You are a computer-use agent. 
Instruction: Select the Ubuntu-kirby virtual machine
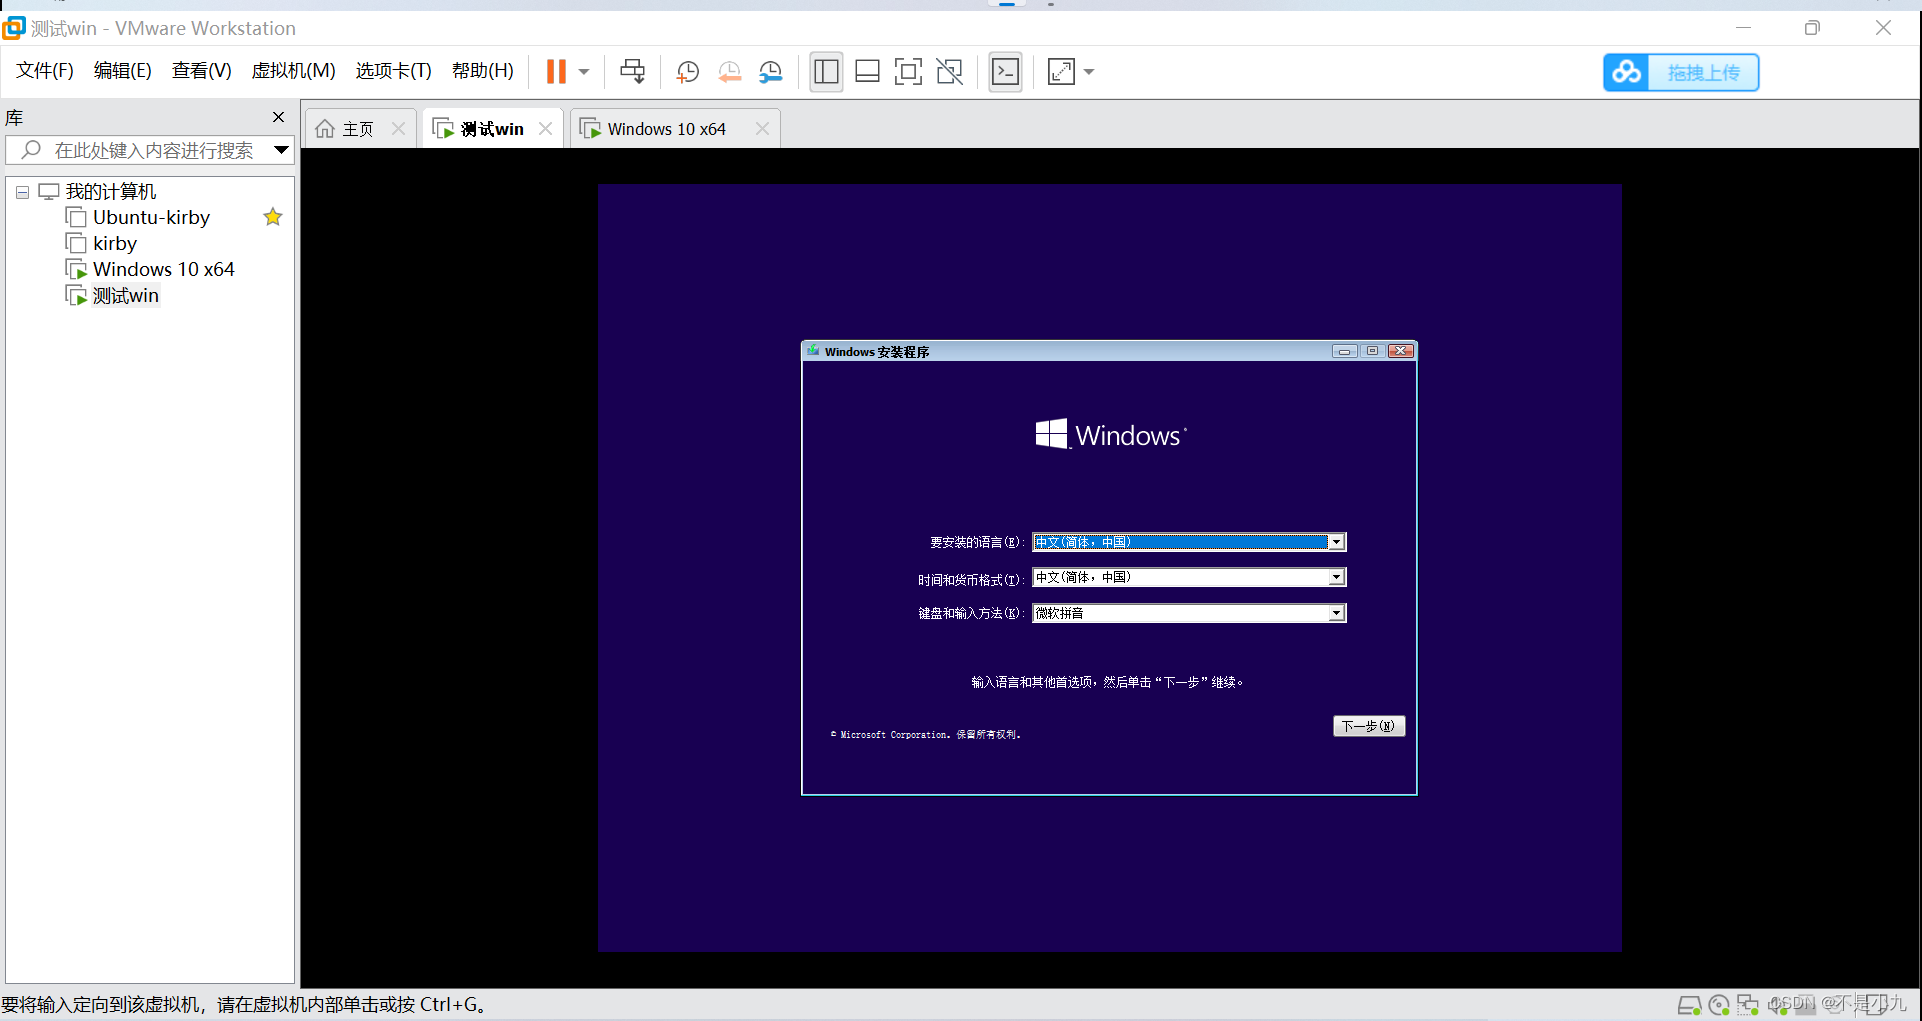(x=151, y=217)
